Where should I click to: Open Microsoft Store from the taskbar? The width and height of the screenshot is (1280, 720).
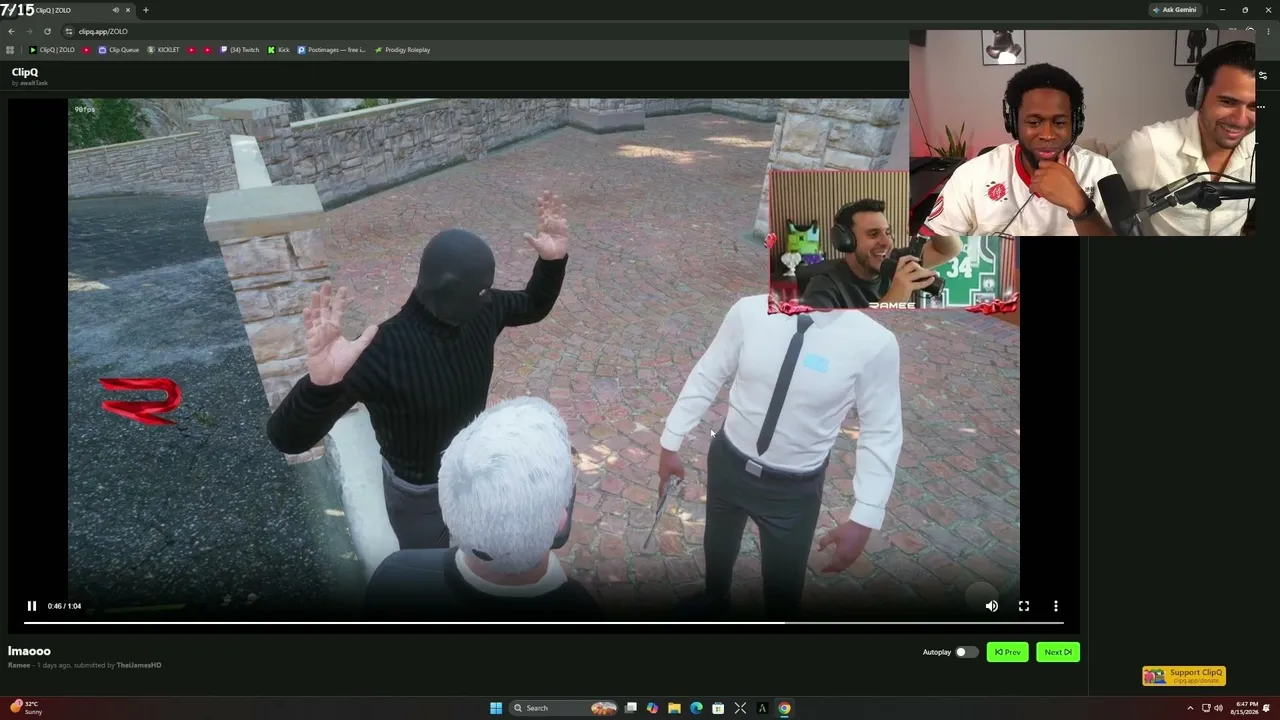718,708
